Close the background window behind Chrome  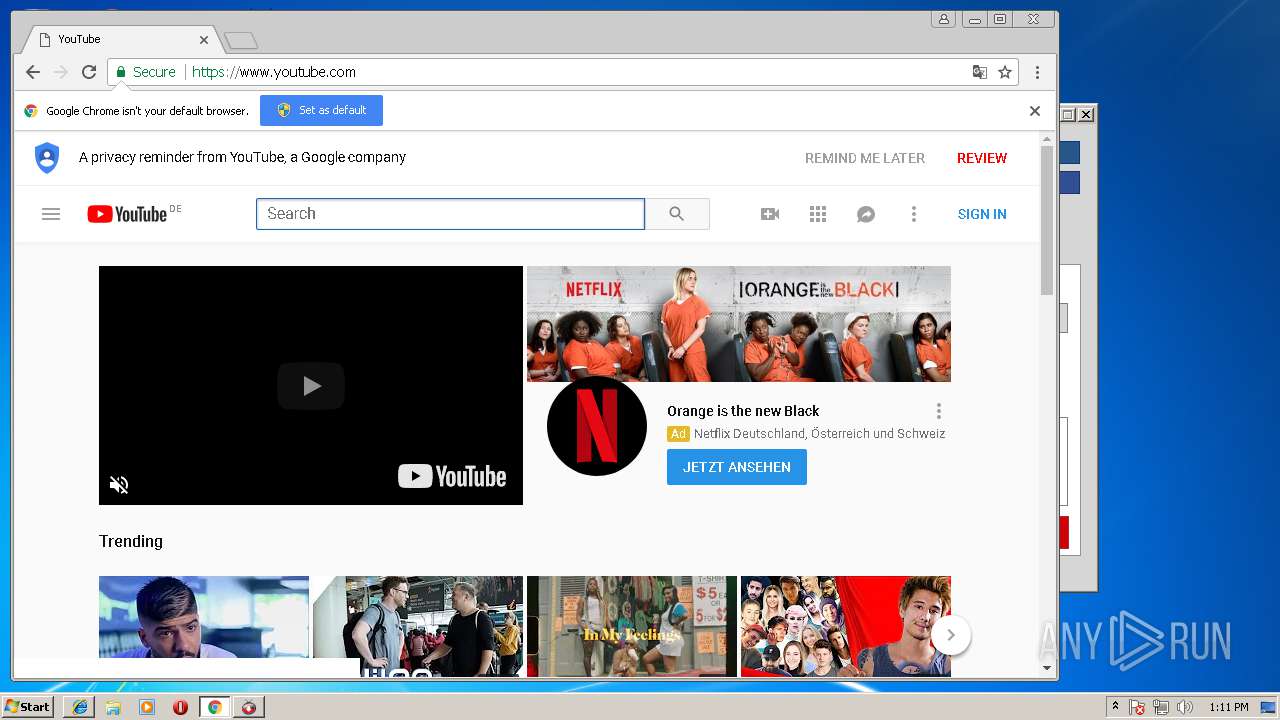(1086, 115)
